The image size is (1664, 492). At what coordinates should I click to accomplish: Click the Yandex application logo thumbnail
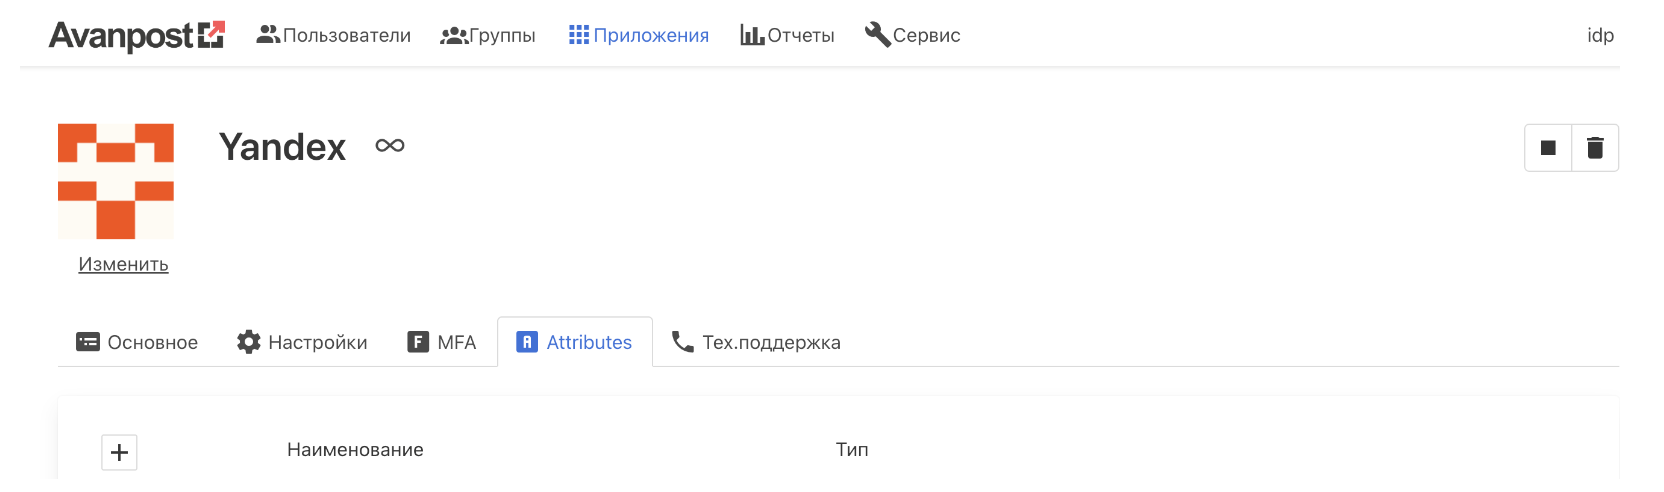pyautogui.click(x=116, y=181)
